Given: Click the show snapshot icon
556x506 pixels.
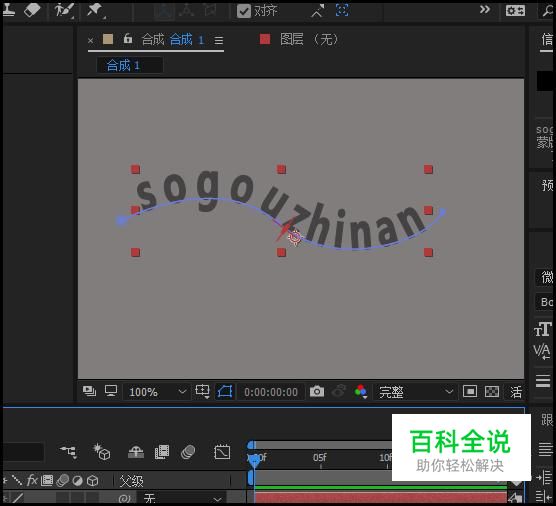Looking at the screenshot, I should (x=339, y=391).
